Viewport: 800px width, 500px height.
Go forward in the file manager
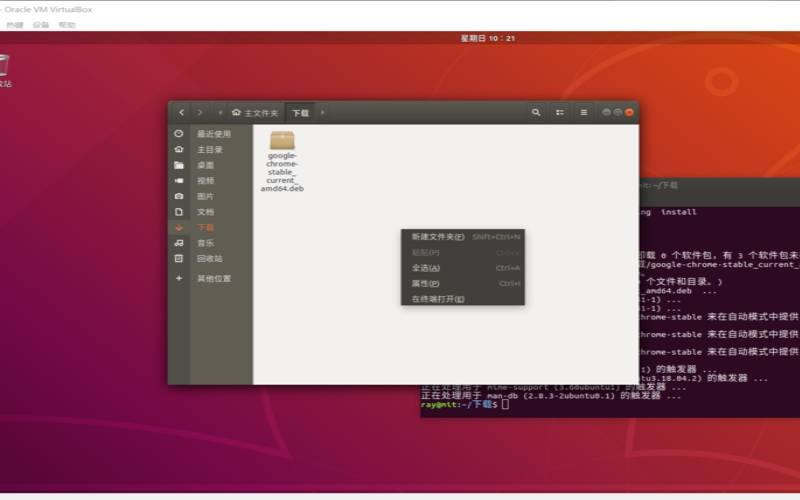click(200, 112)
